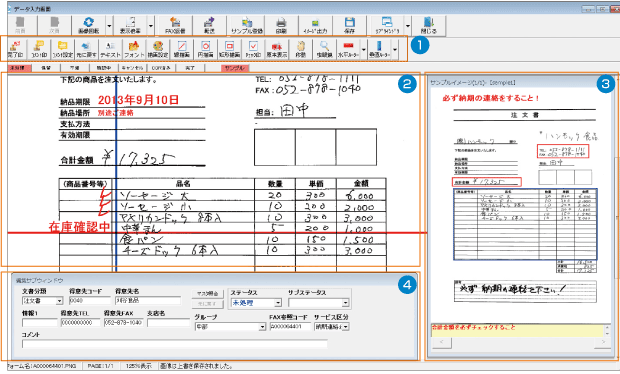Screen dimensions: 620x374
Task: Open the 垂直ルーラー dropdown arrow
Action: click(x=395, y=49)
